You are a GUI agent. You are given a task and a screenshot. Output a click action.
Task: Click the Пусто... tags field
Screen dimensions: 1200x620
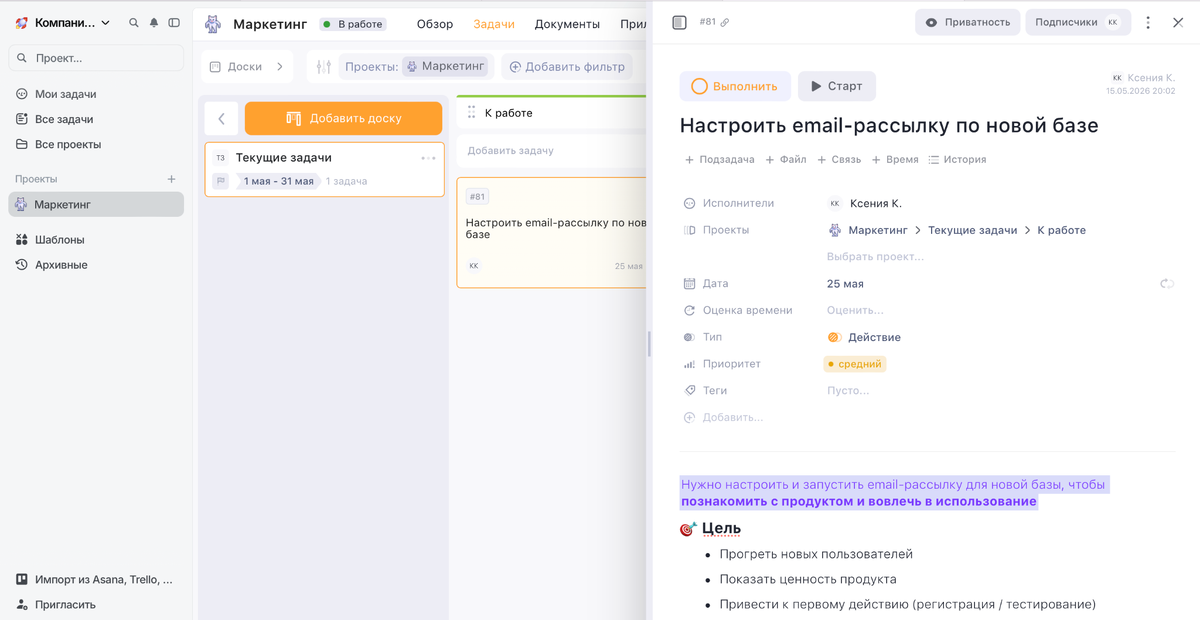[848, 391]
